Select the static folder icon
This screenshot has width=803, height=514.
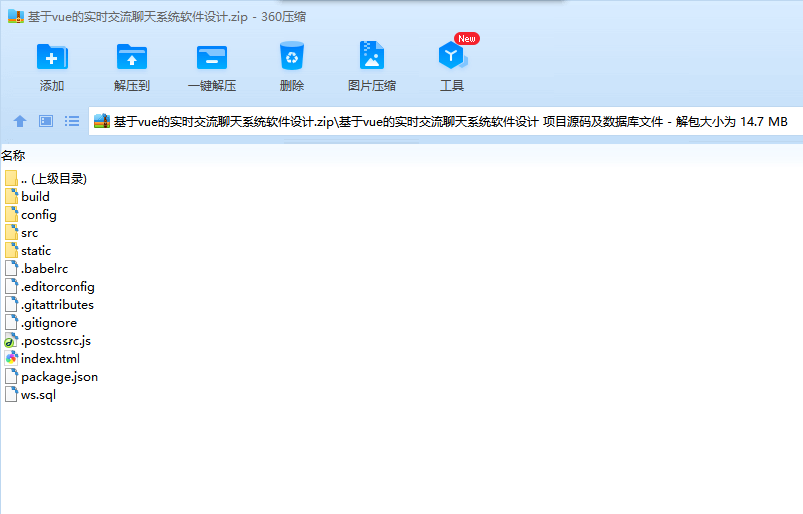[11, 250]
